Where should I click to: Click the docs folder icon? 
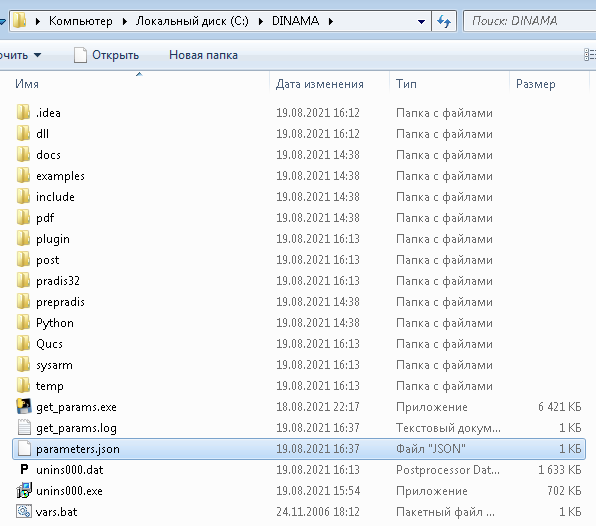(x=23, y=154)
